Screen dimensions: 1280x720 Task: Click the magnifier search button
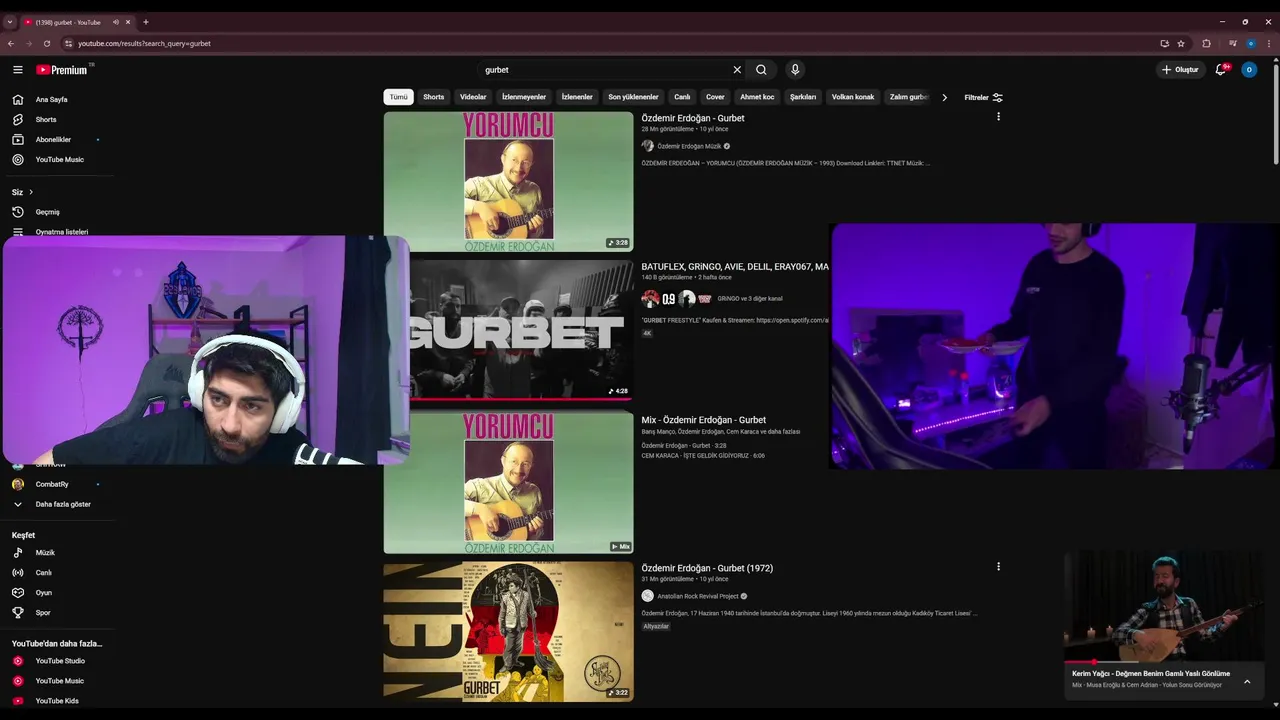click(x=761, y=70)
